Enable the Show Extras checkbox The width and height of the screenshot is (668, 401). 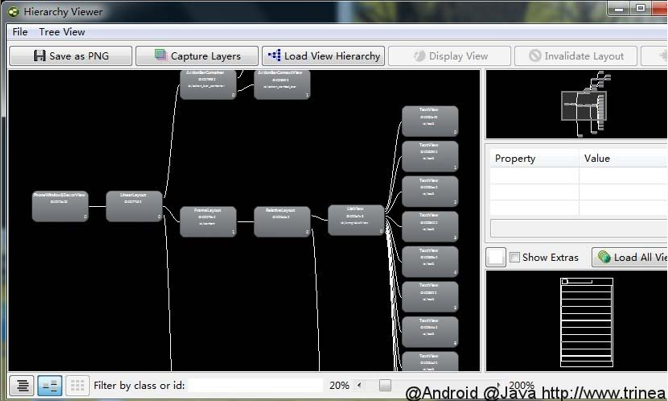pos(515,257)
